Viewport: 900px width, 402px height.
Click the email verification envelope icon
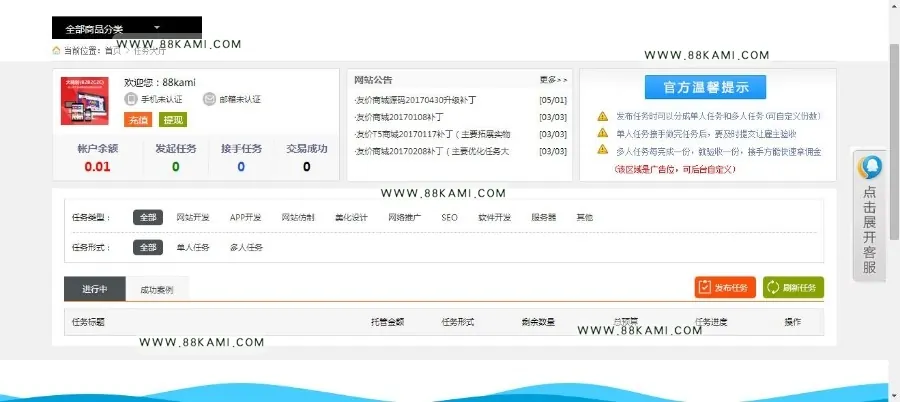[209, 99]
